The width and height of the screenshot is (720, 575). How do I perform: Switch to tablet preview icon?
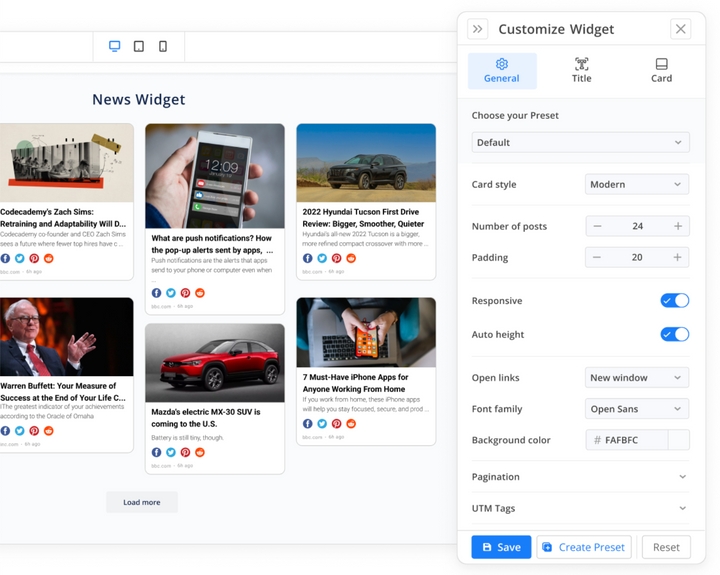pyautogui.click(x=139, y=46)
